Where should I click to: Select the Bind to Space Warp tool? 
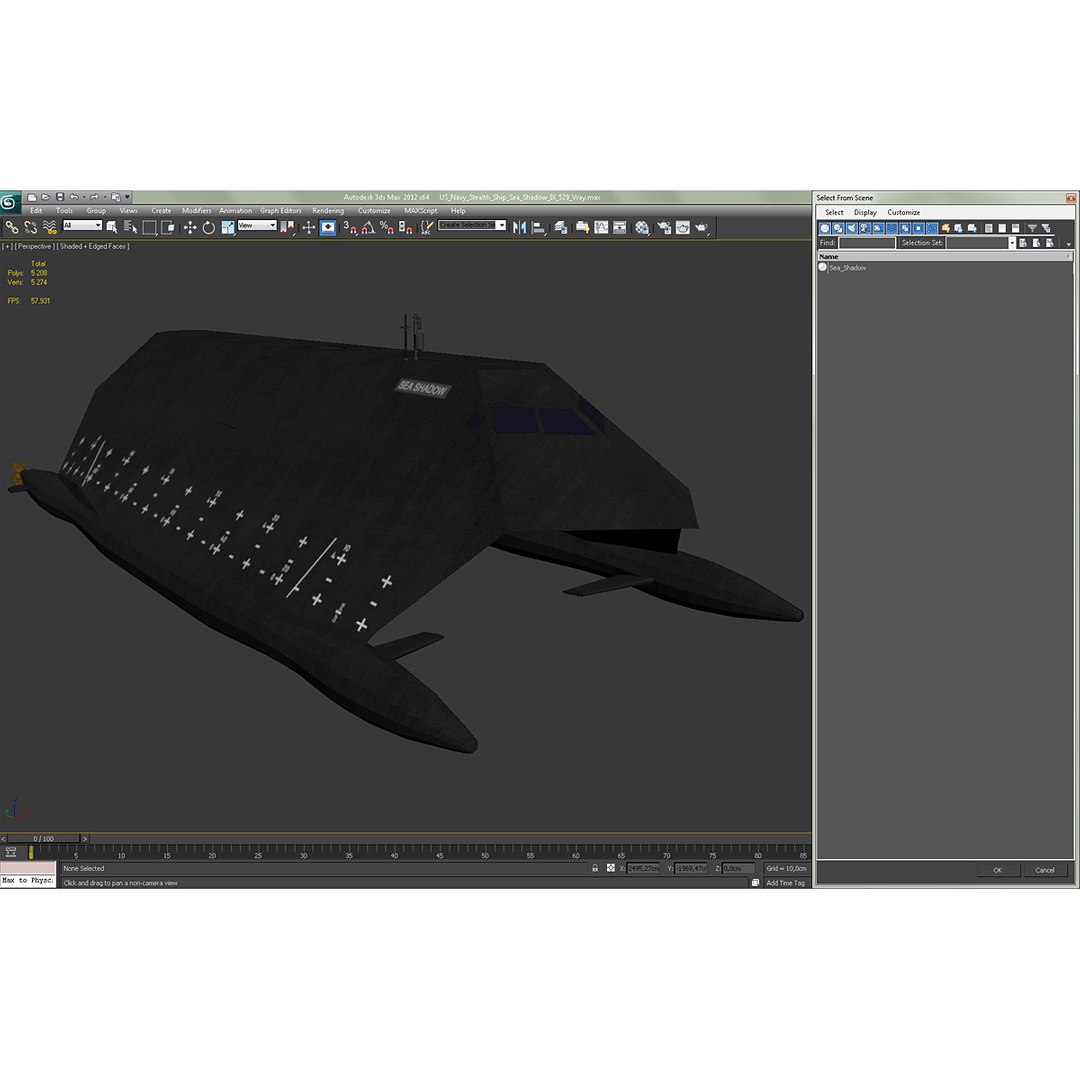pyautogui.click(x=50, y=227)
